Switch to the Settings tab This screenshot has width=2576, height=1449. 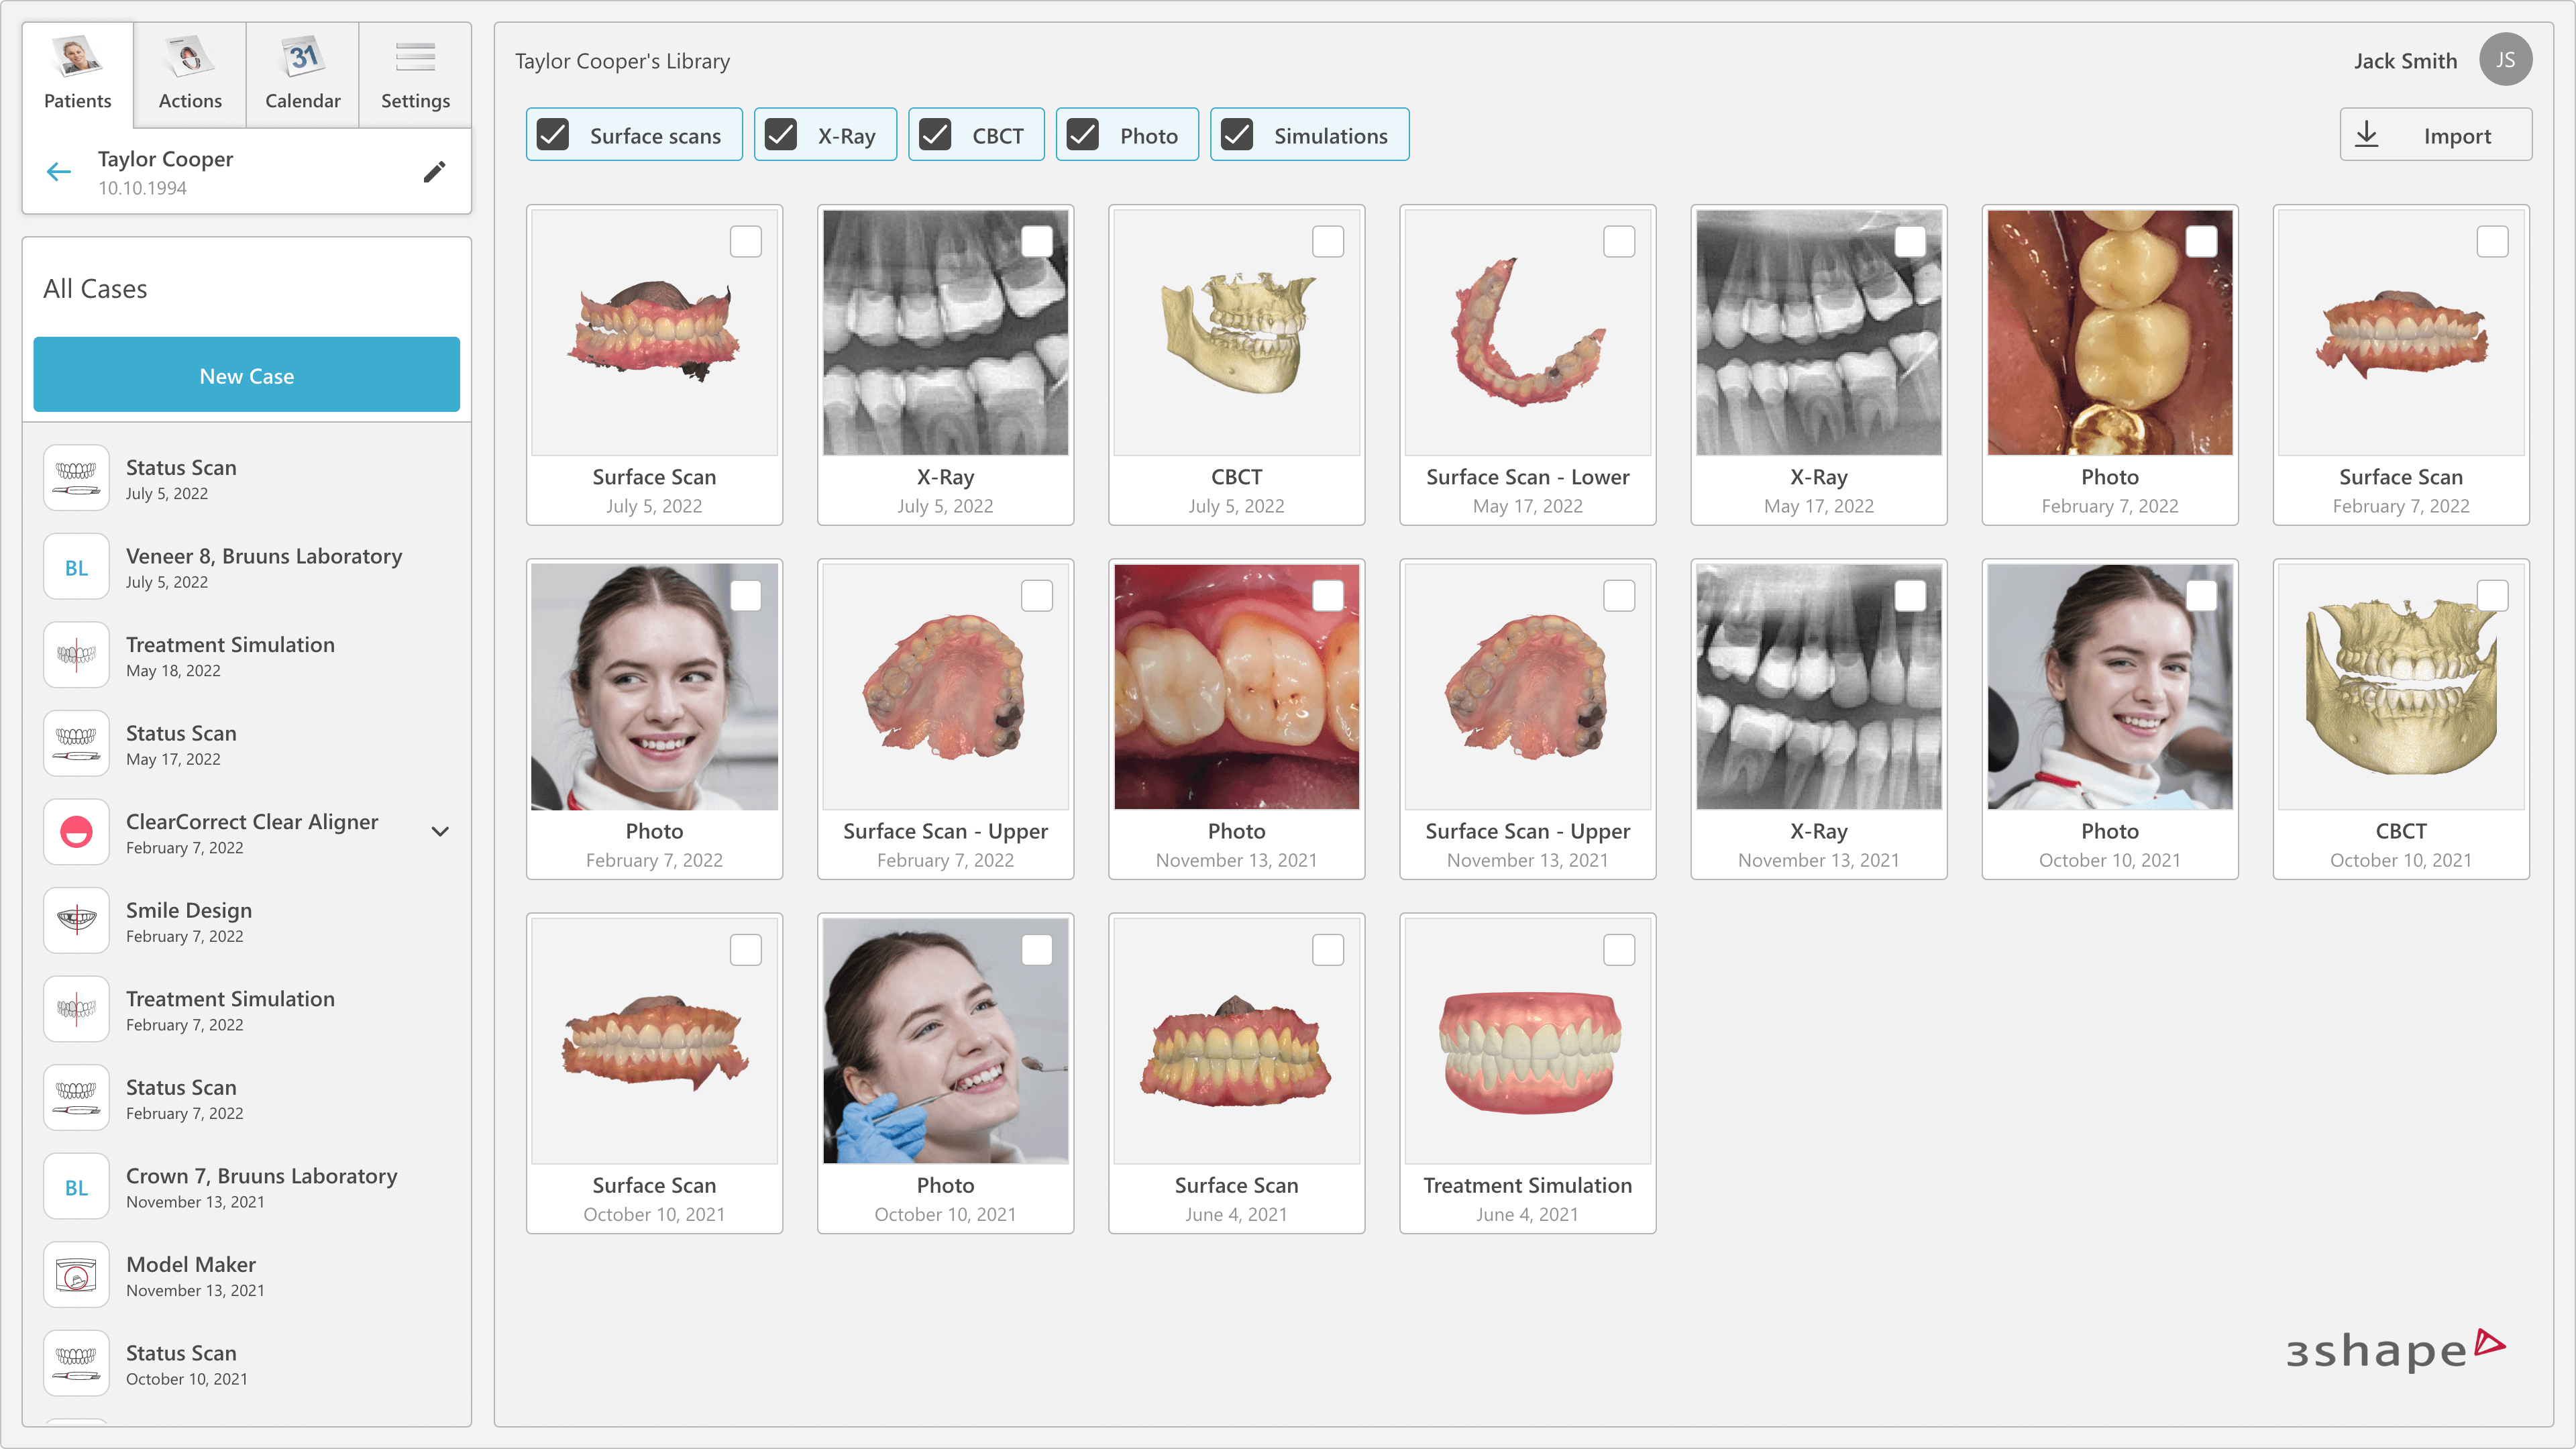point(415,75)
